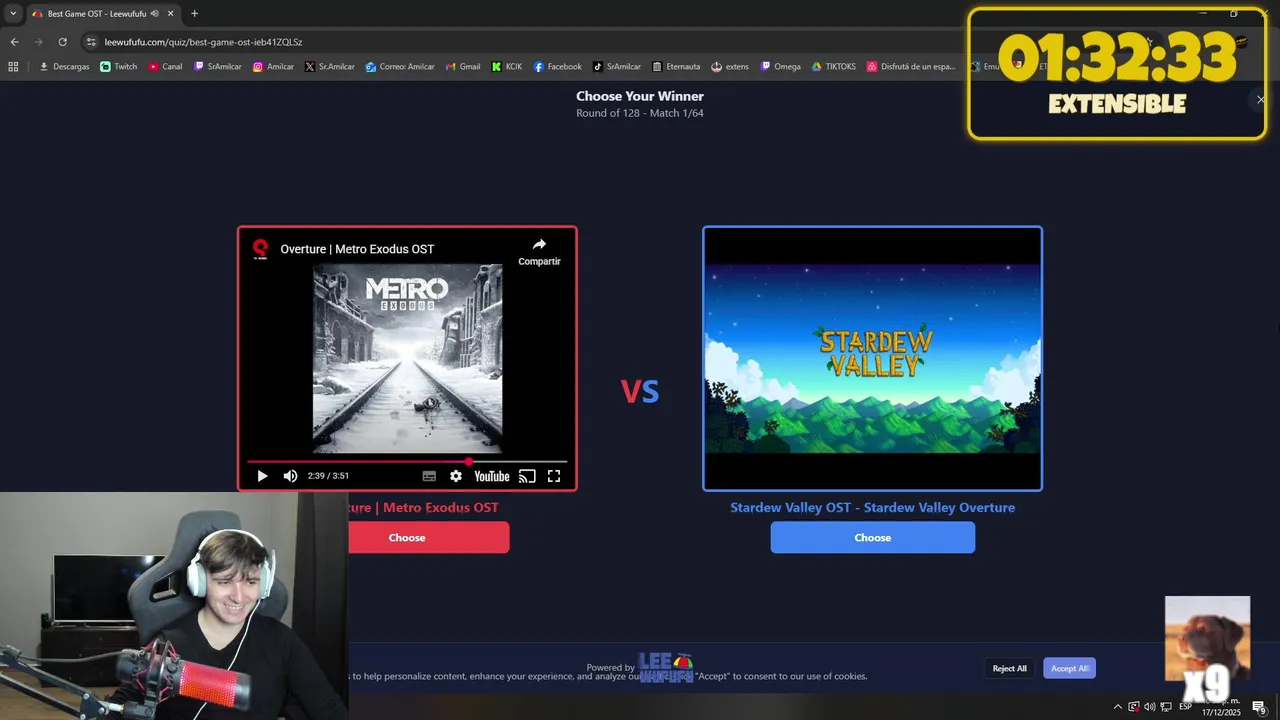Open the extens bookmark

[730, 67]
